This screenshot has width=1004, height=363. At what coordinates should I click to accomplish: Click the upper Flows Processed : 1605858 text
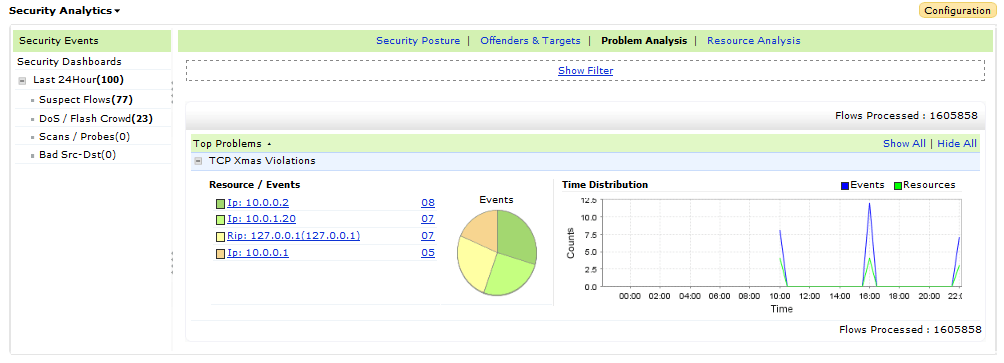[906, 116]
